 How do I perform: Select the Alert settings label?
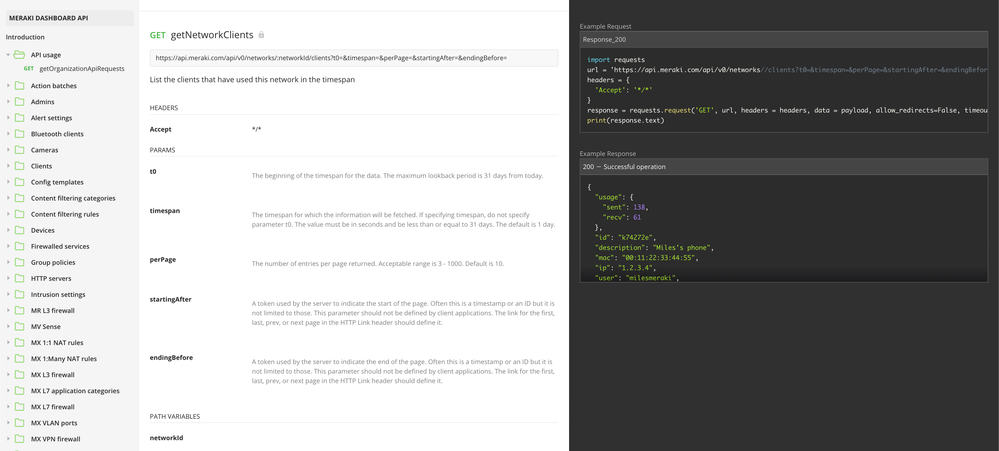52,118
